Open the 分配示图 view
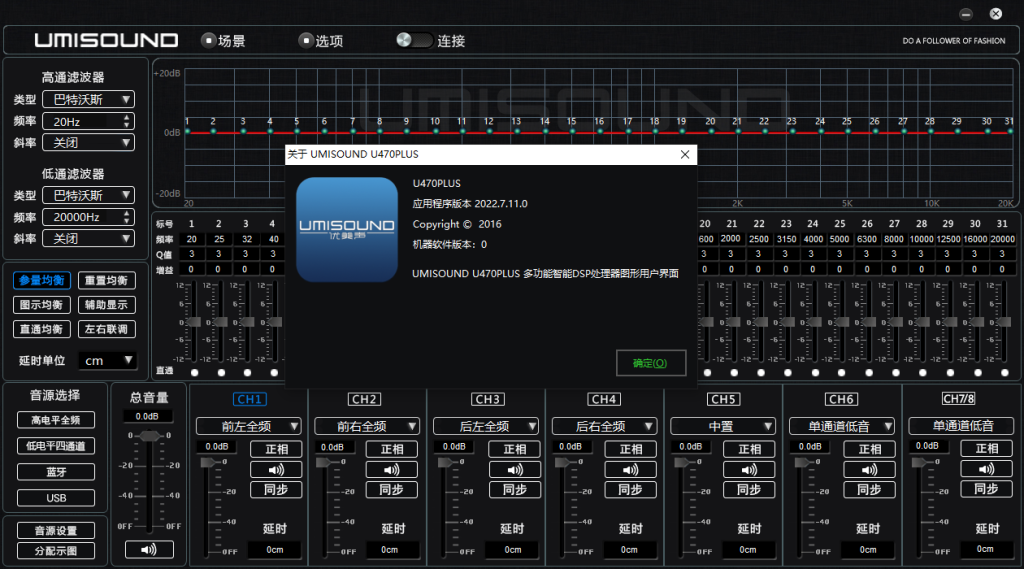This screenshot has height=569, width=1024. [x=56, y=551]
